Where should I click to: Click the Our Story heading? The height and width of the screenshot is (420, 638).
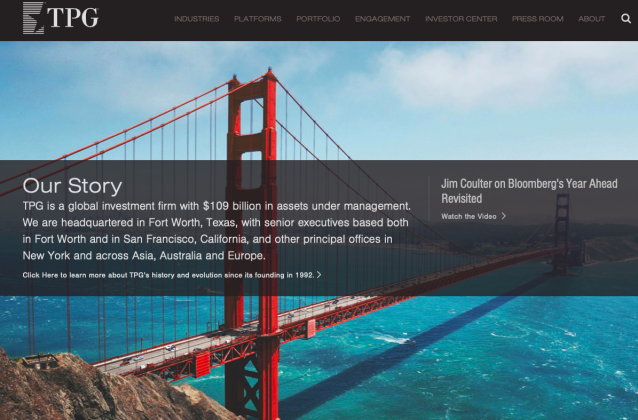pyautogui.click(x=72, y=186)
